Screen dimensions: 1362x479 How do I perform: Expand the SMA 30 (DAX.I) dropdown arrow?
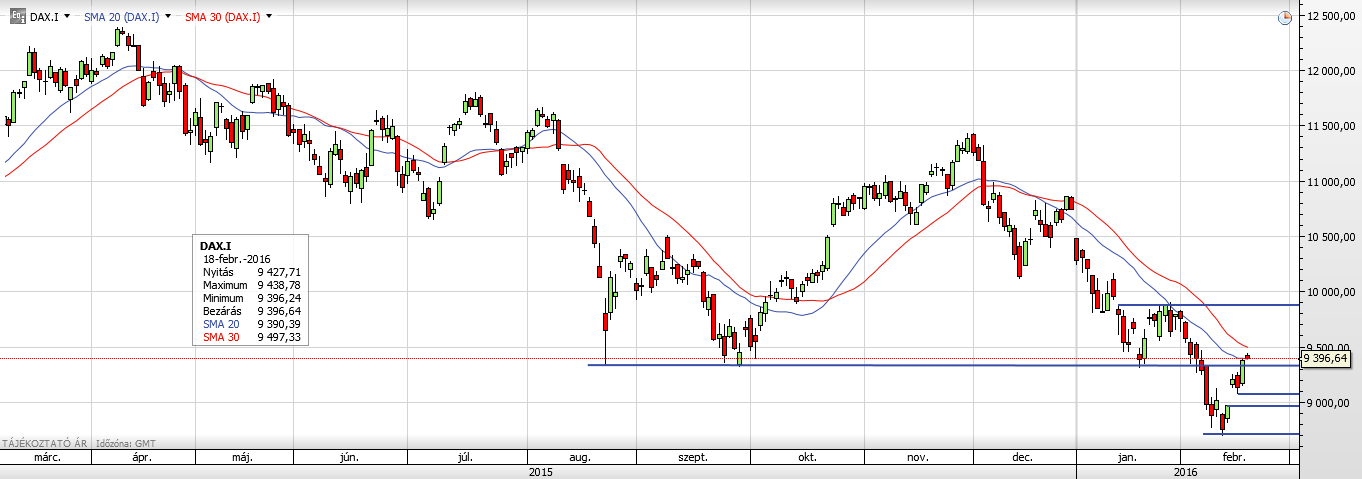[x=268, y=16]
